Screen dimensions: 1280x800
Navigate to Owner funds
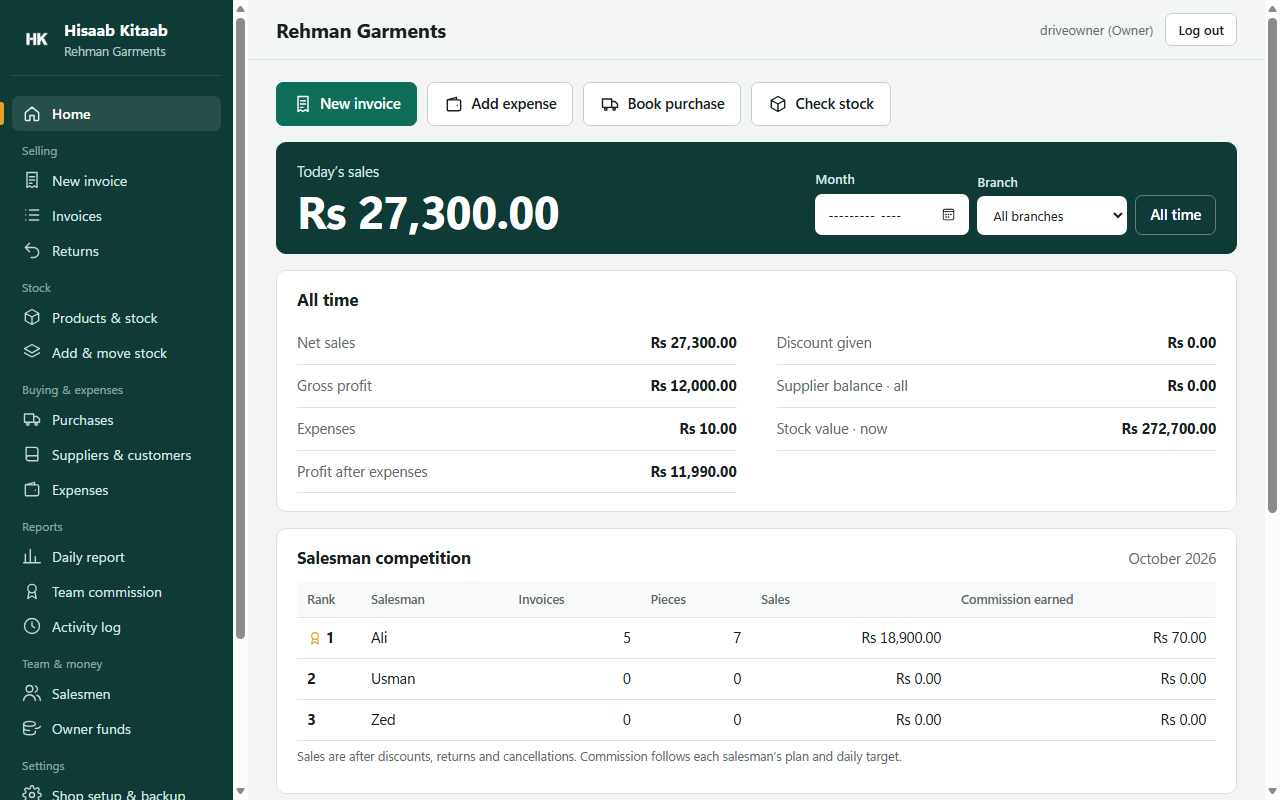click(116, 729)
